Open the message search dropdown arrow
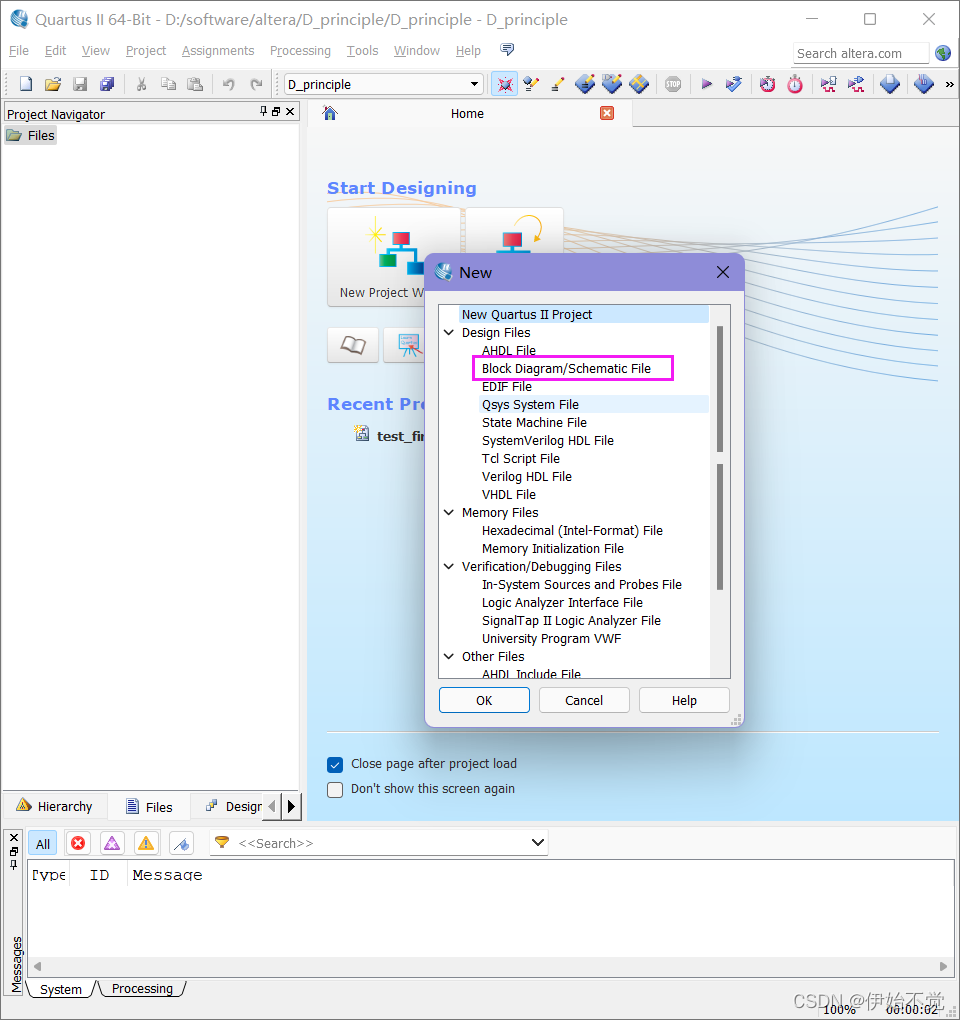 (538, 842)
